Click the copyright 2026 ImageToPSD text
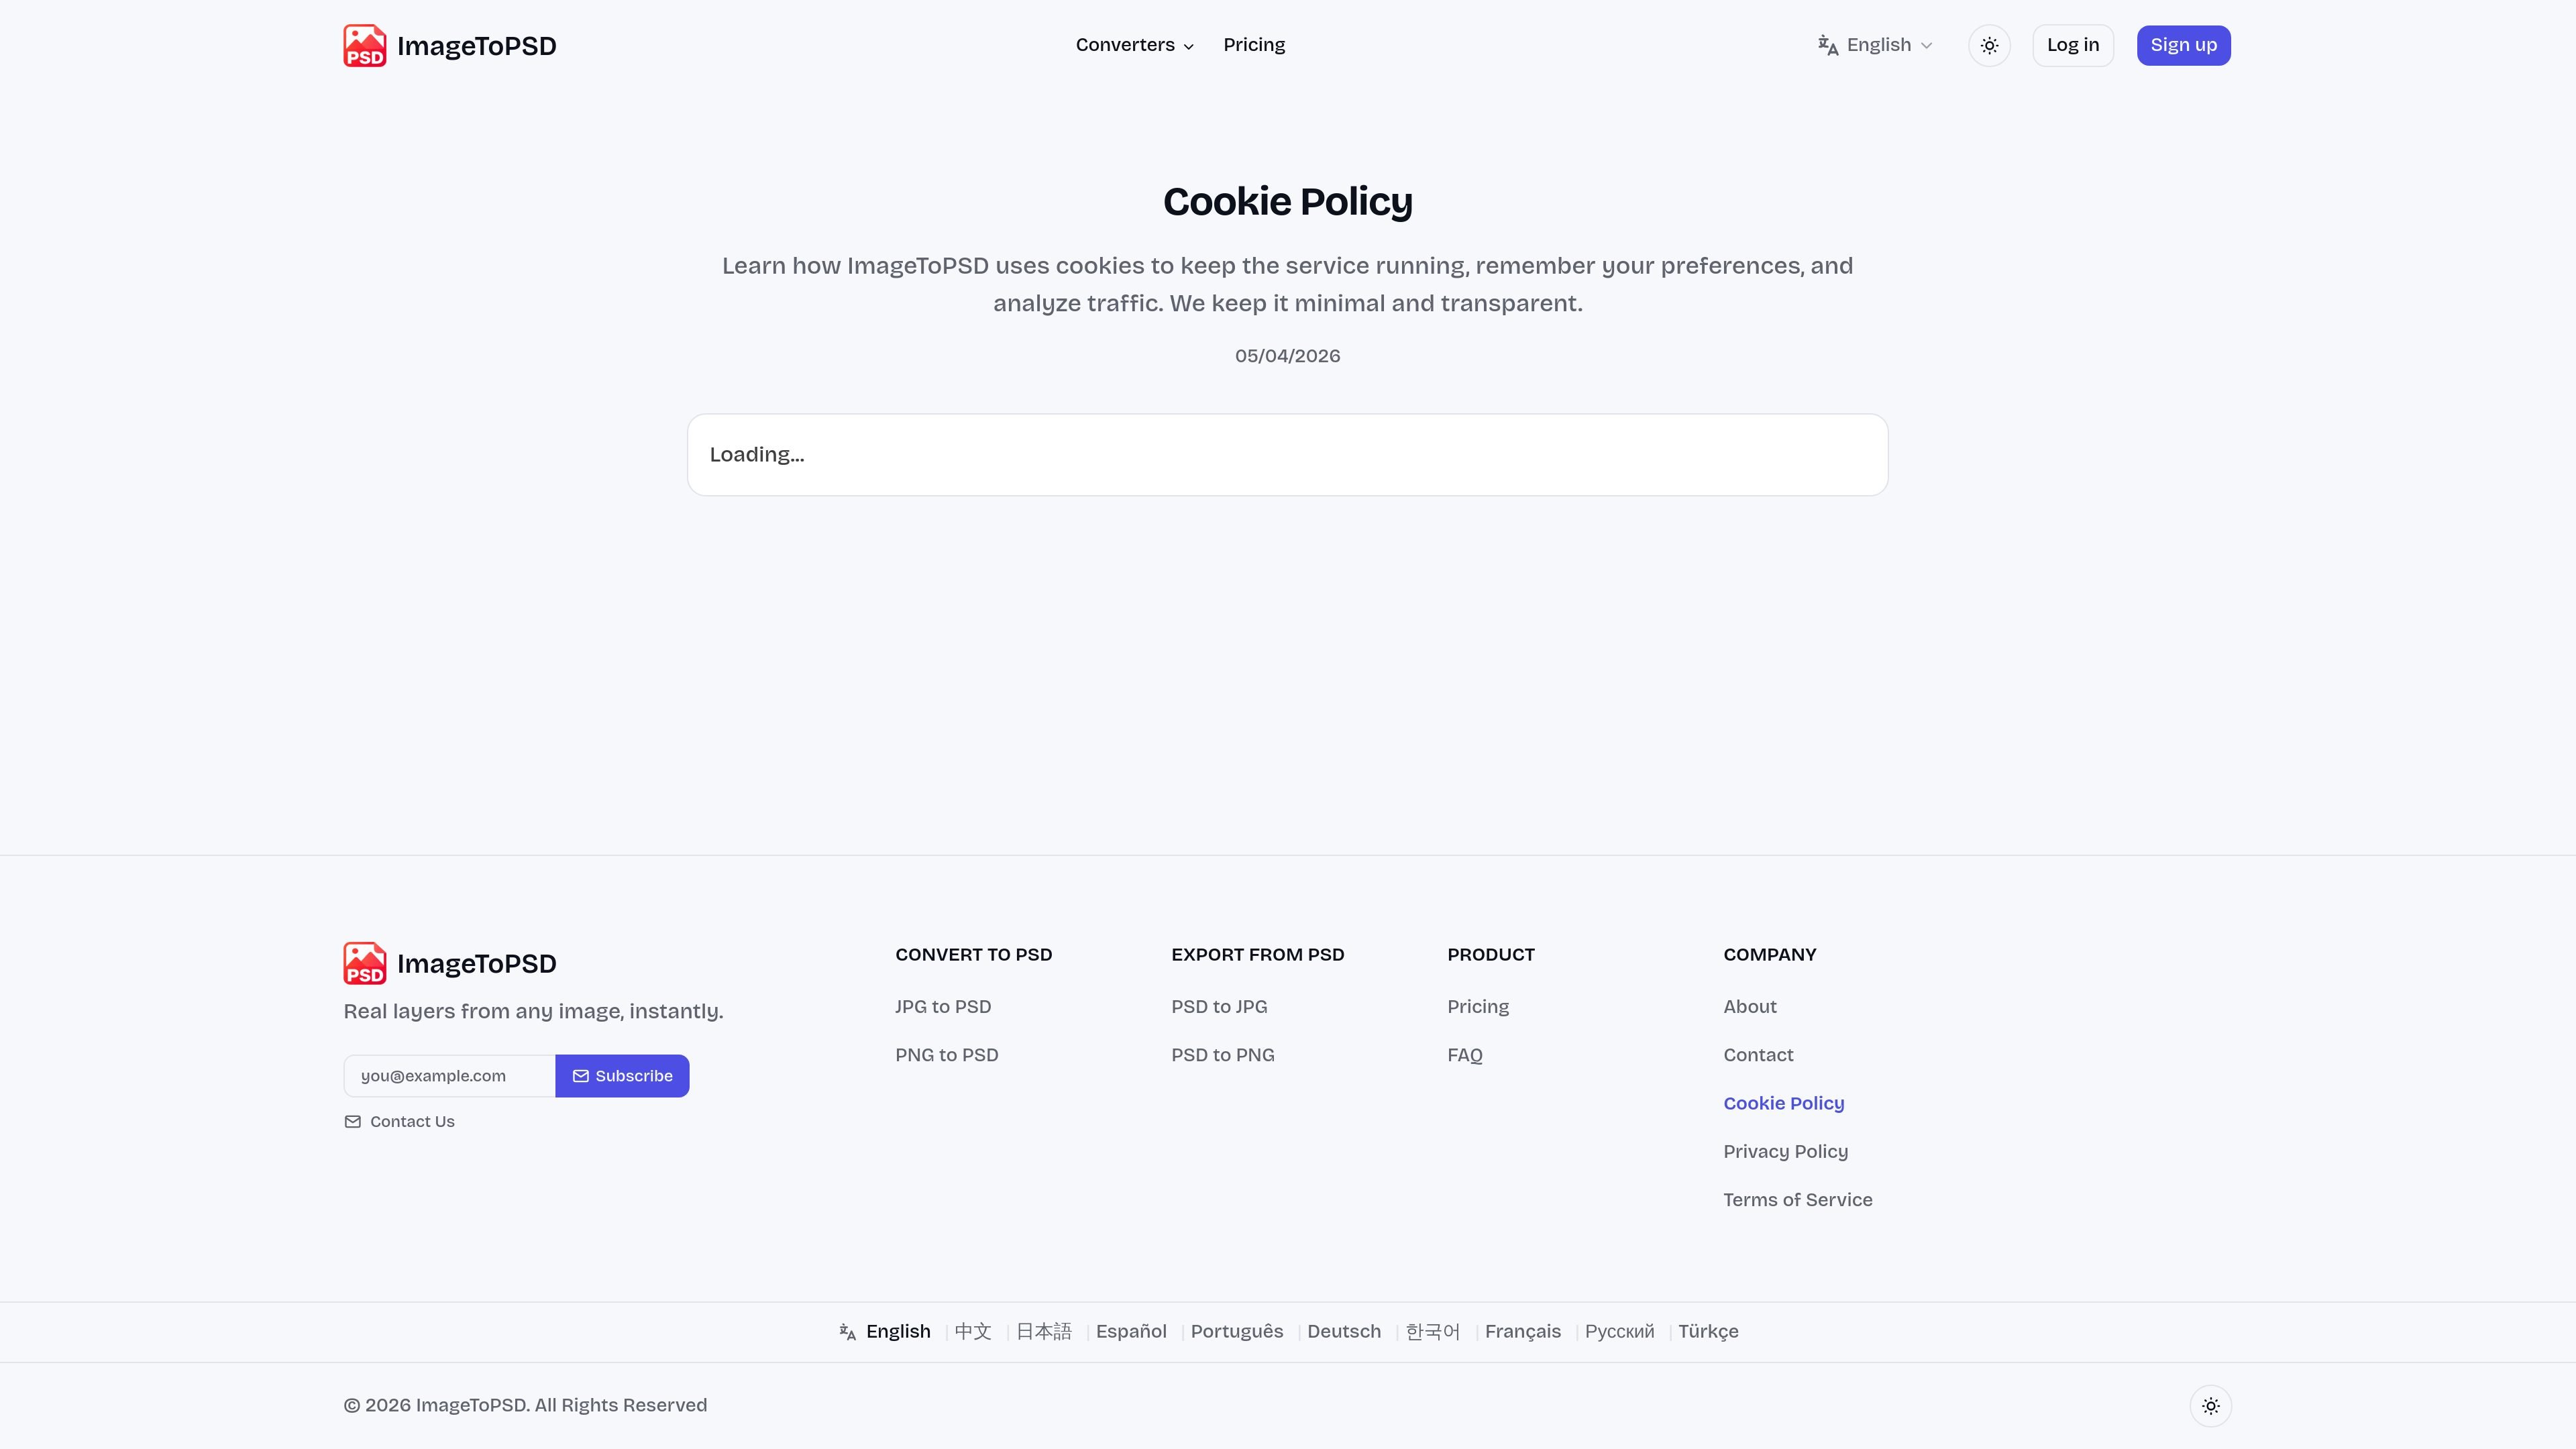 (x=525, y=1405)
